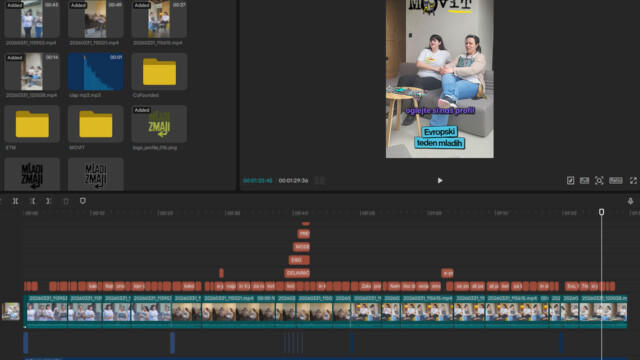Select the DSO text clip on timeline
The width and height of the screenshot is (640, 360).
point(299,260)
